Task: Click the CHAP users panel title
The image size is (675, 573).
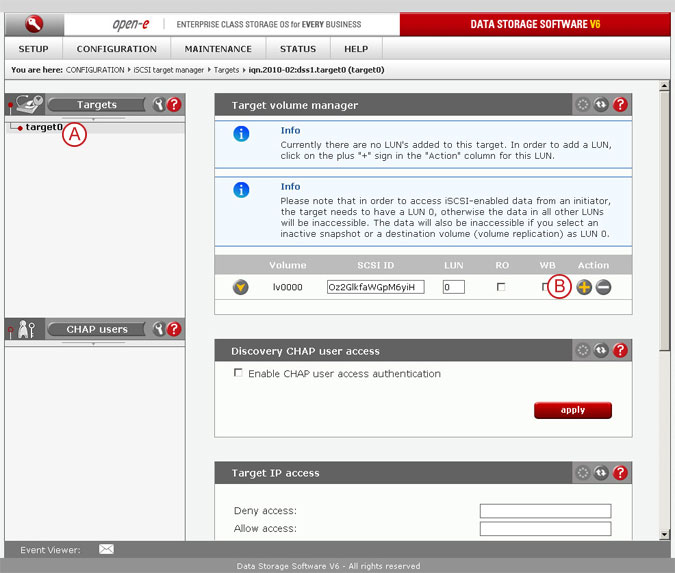Action: 97,329
